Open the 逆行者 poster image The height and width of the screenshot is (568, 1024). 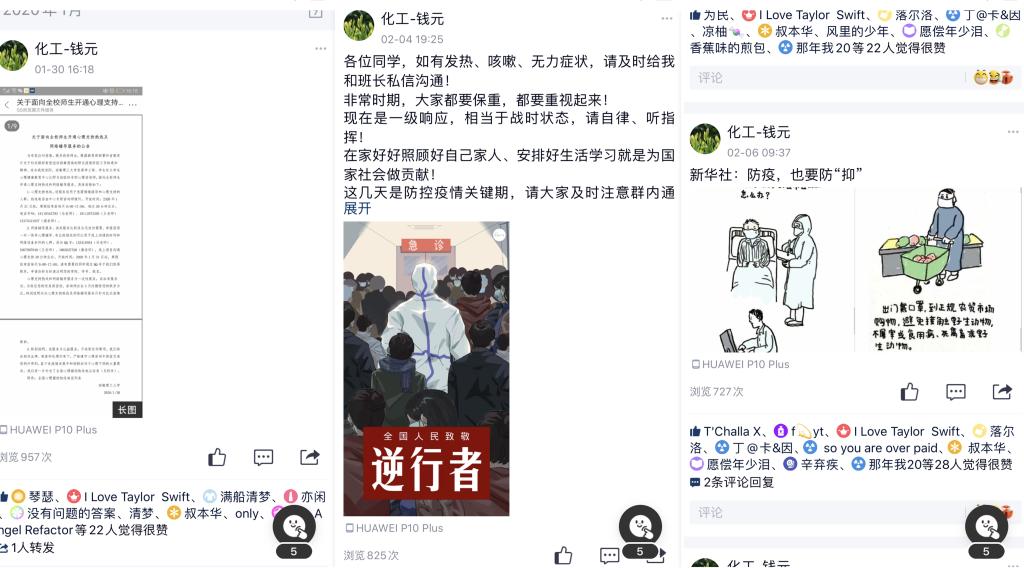click(x=426, y=369)
